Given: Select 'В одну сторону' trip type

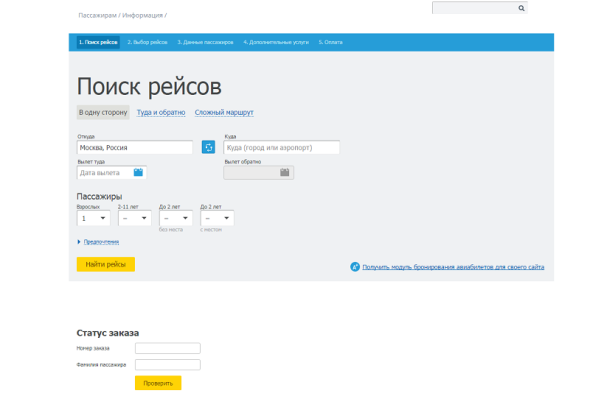Looking at the screenshot, I should [x=103, y=112].
